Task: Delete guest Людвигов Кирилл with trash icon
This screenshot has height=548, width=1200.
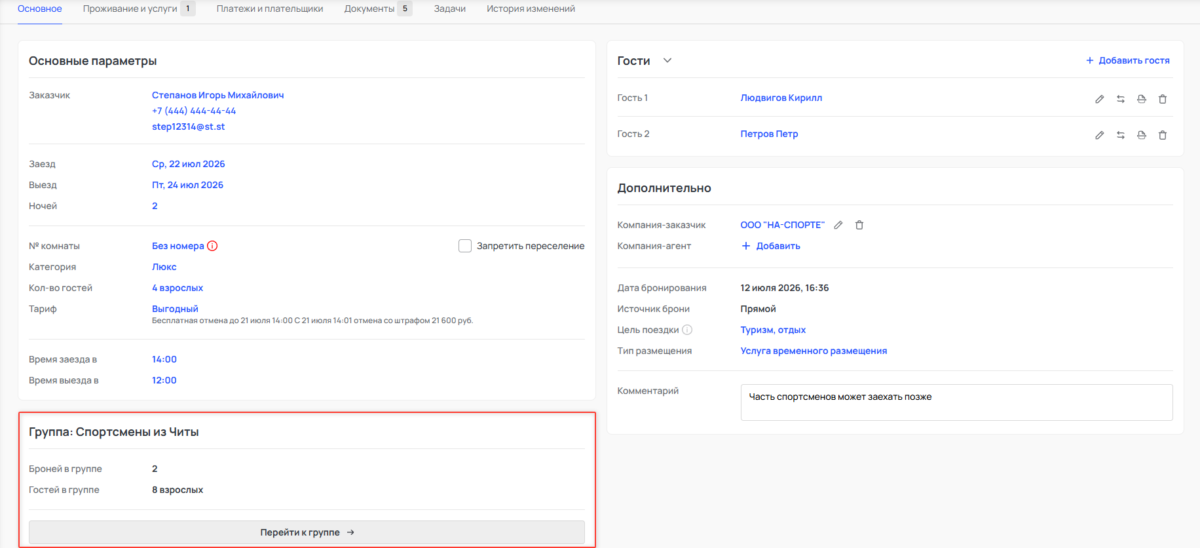Action: click(1162, 99)
